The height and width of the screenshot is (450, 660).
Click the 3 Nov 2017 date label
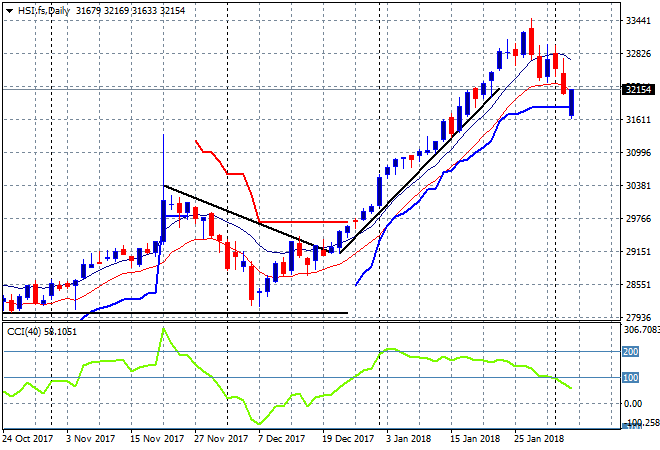(x=90, y=439)
